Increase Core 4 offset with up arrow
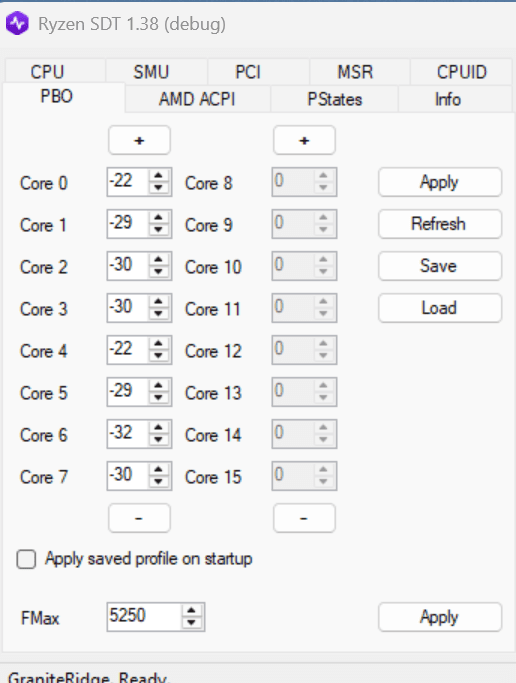Screen dimensions: 516x683 159,343
